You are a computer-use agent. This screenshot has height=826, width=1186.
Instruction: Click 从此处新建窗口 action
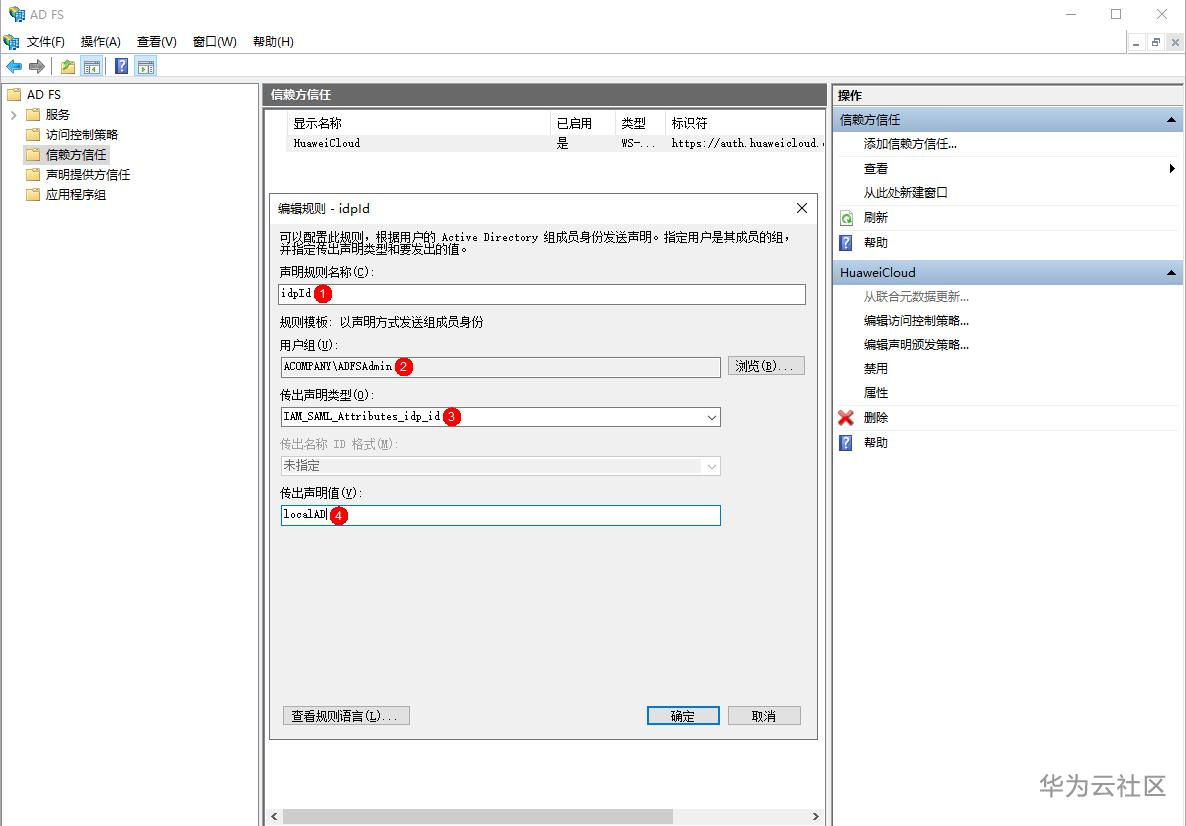point(905,193)
